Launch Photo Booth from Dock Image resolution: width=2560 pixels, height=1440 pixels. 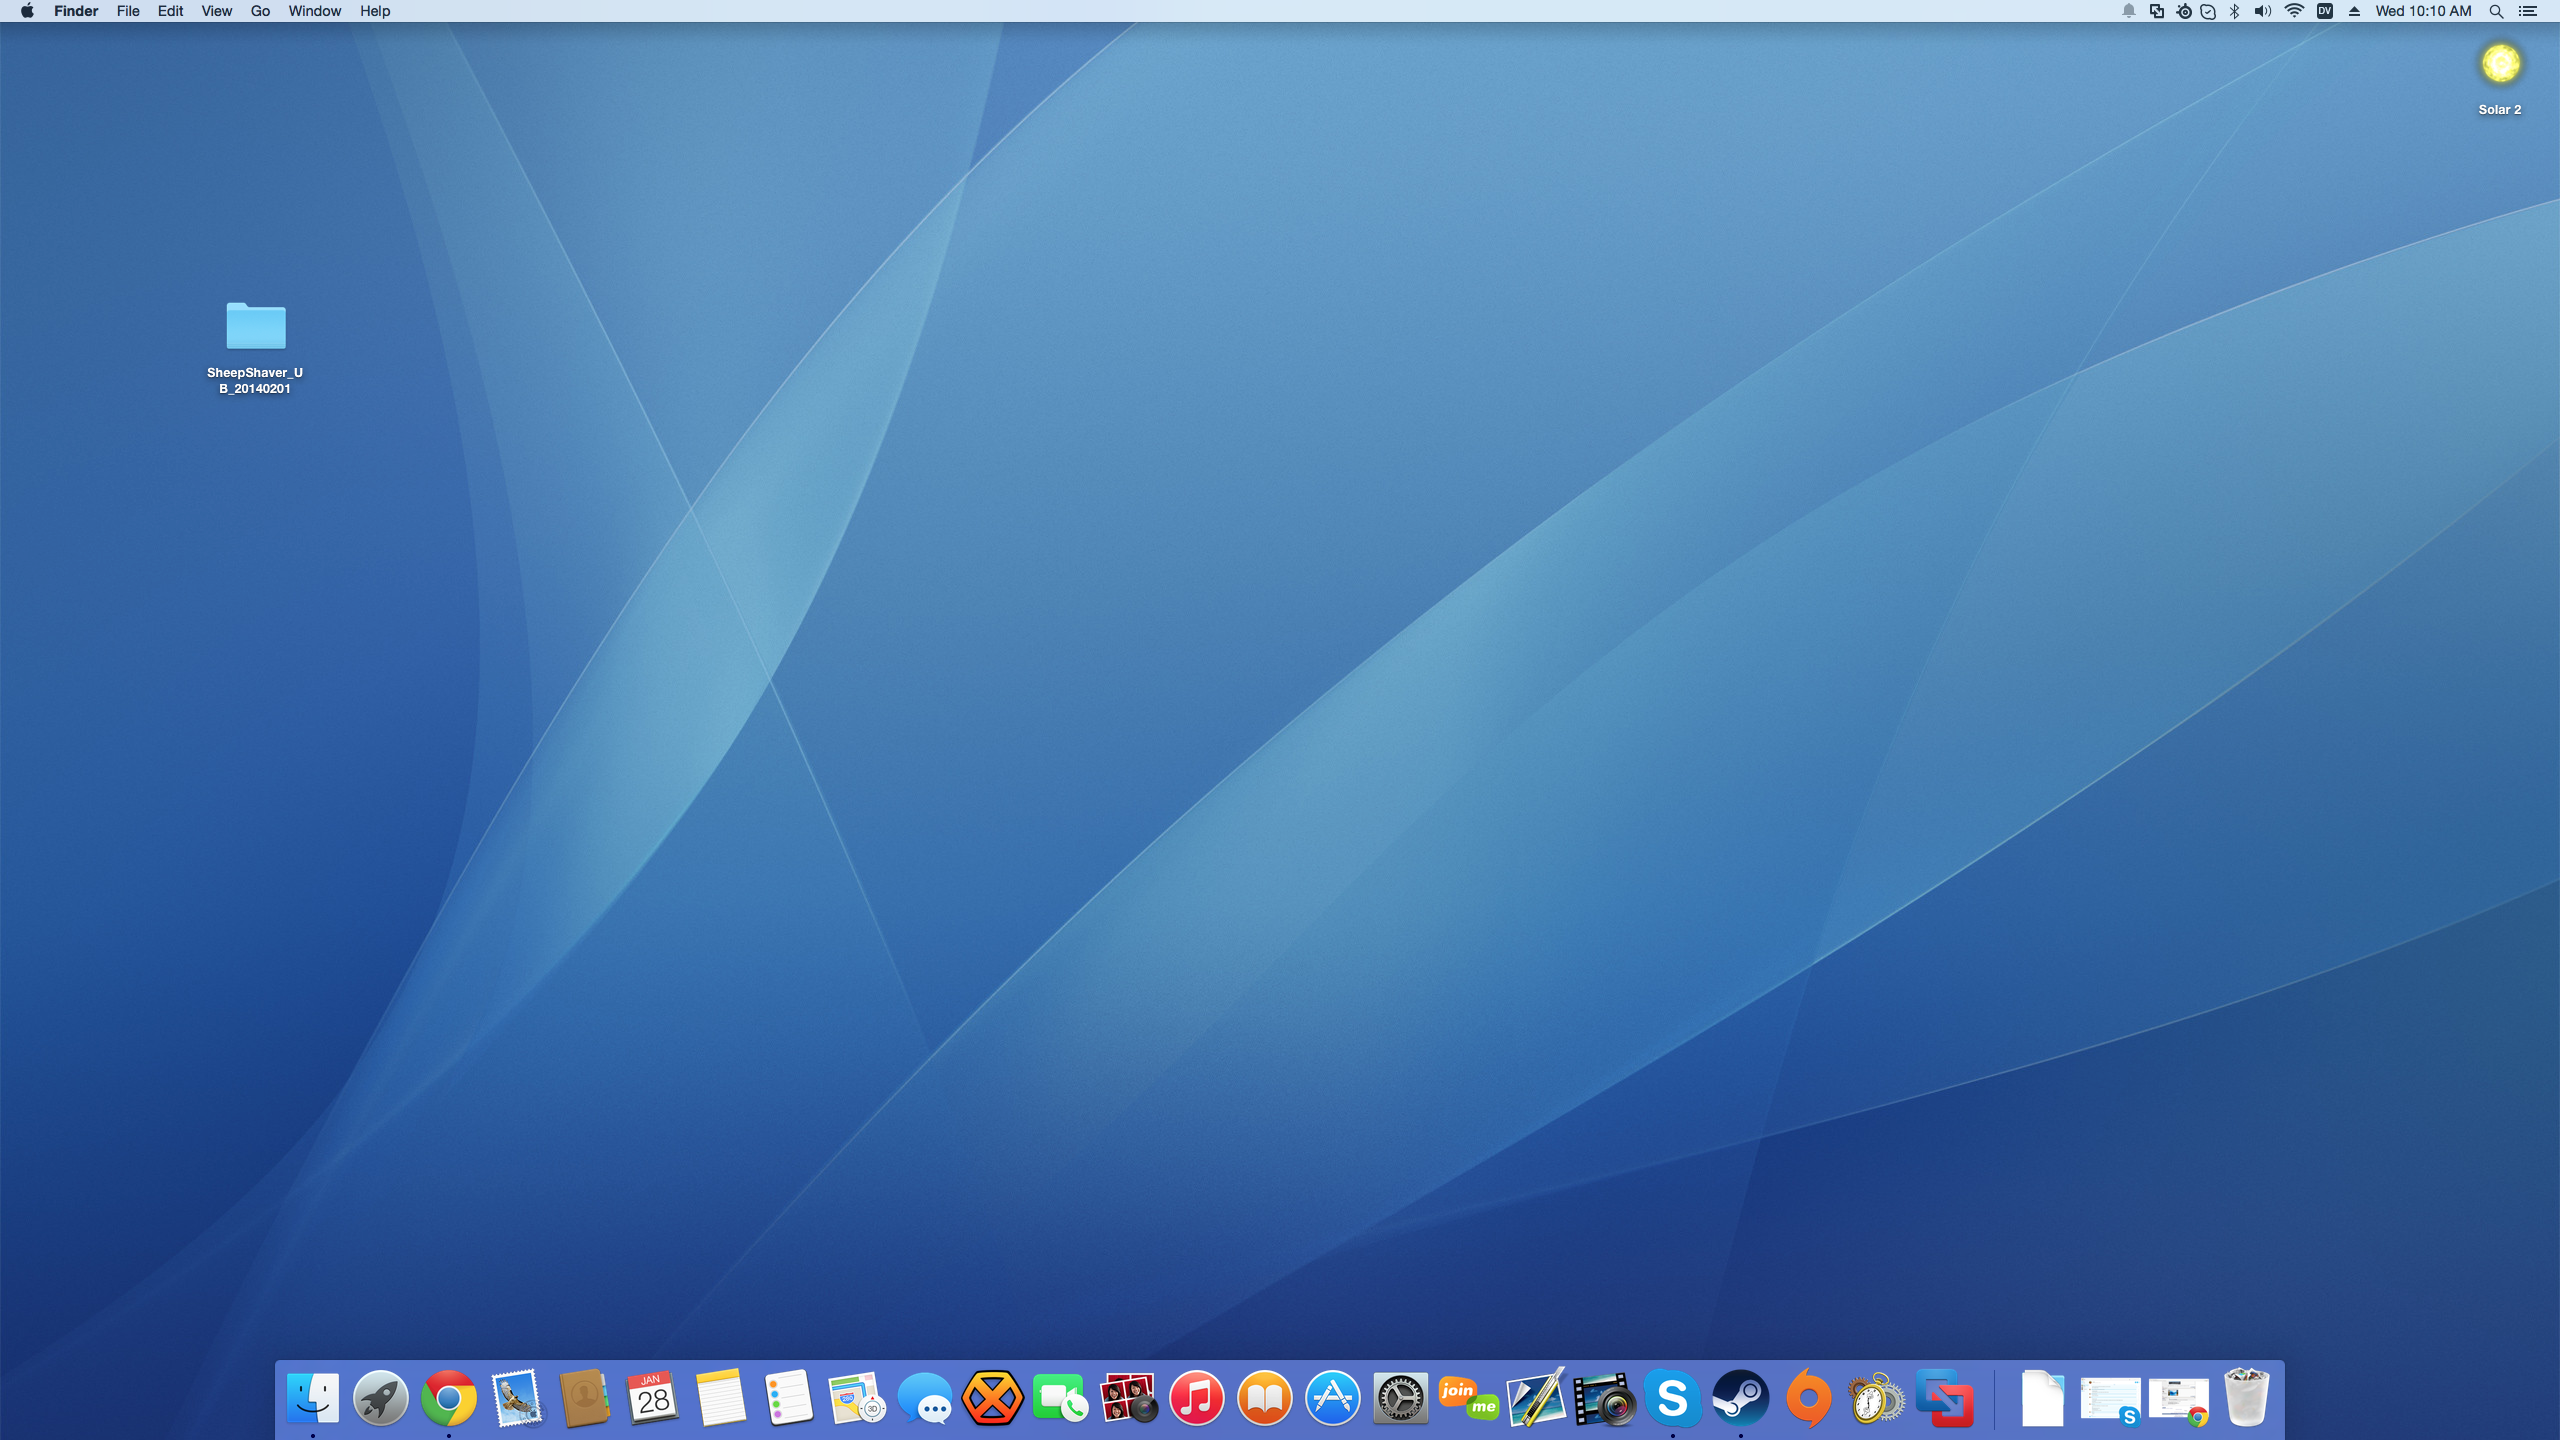(x=1128, y=1398)
